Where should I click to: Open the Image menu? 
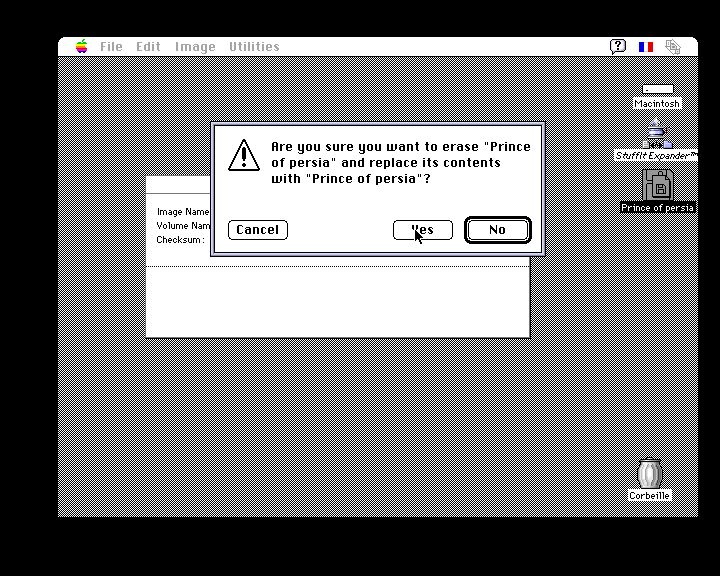pyautogui.click(x=195, y=47)
